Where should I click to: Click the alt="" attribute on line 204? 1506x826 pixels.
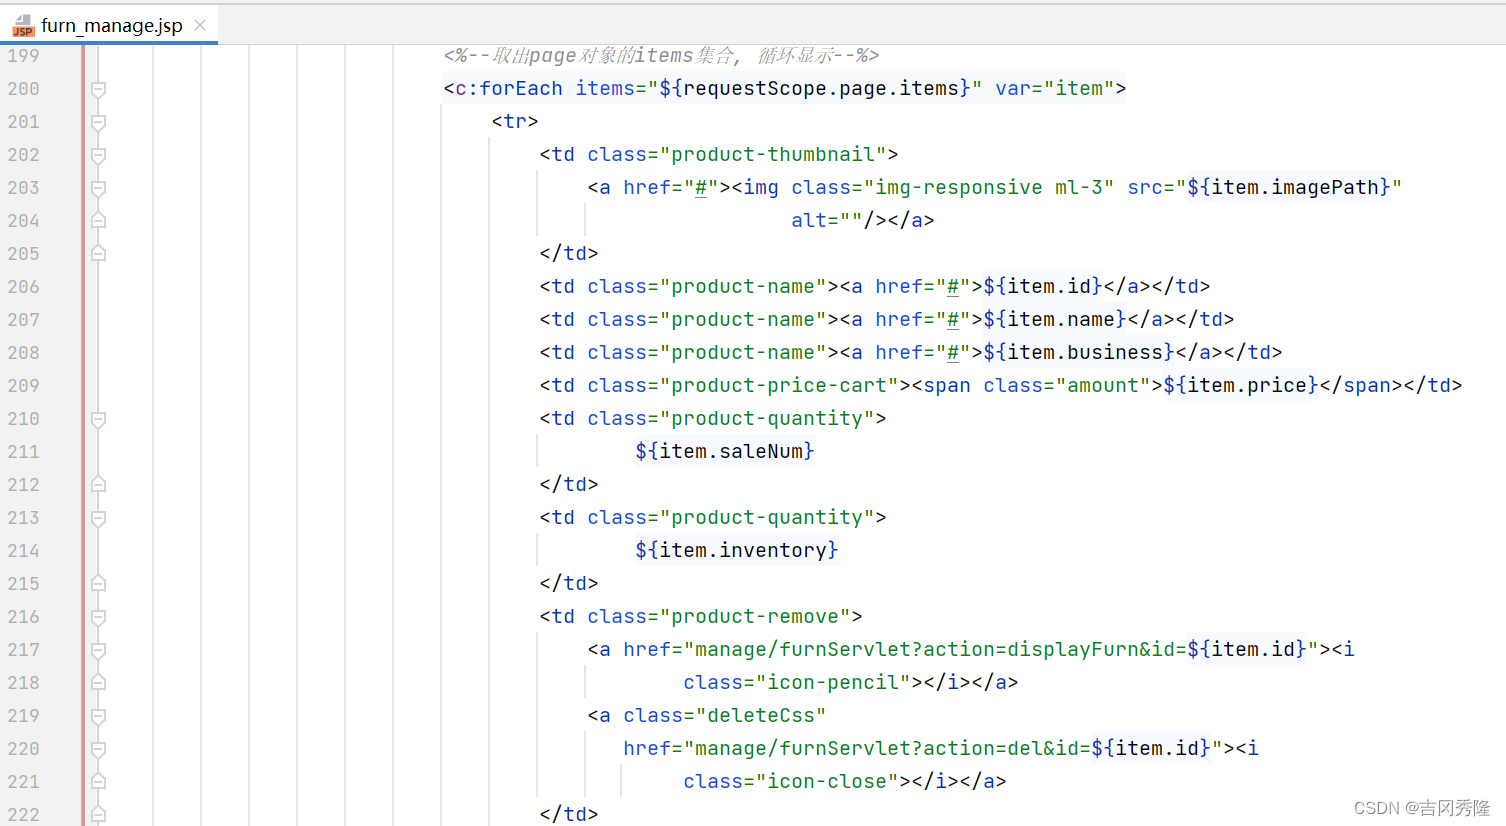pos(827,221)
